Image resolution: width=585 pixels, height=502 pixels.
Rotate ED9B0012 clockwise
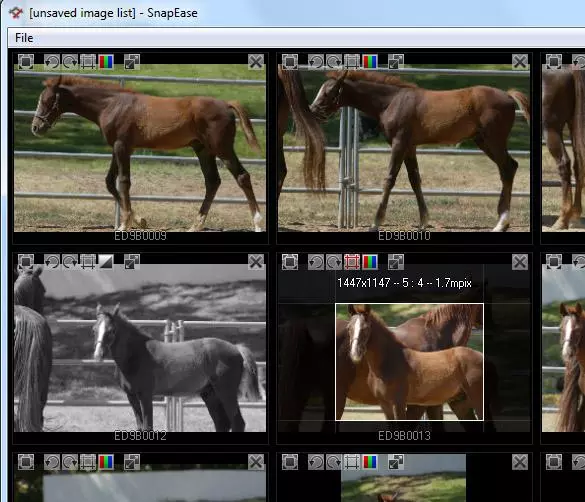tap(70, 262)
